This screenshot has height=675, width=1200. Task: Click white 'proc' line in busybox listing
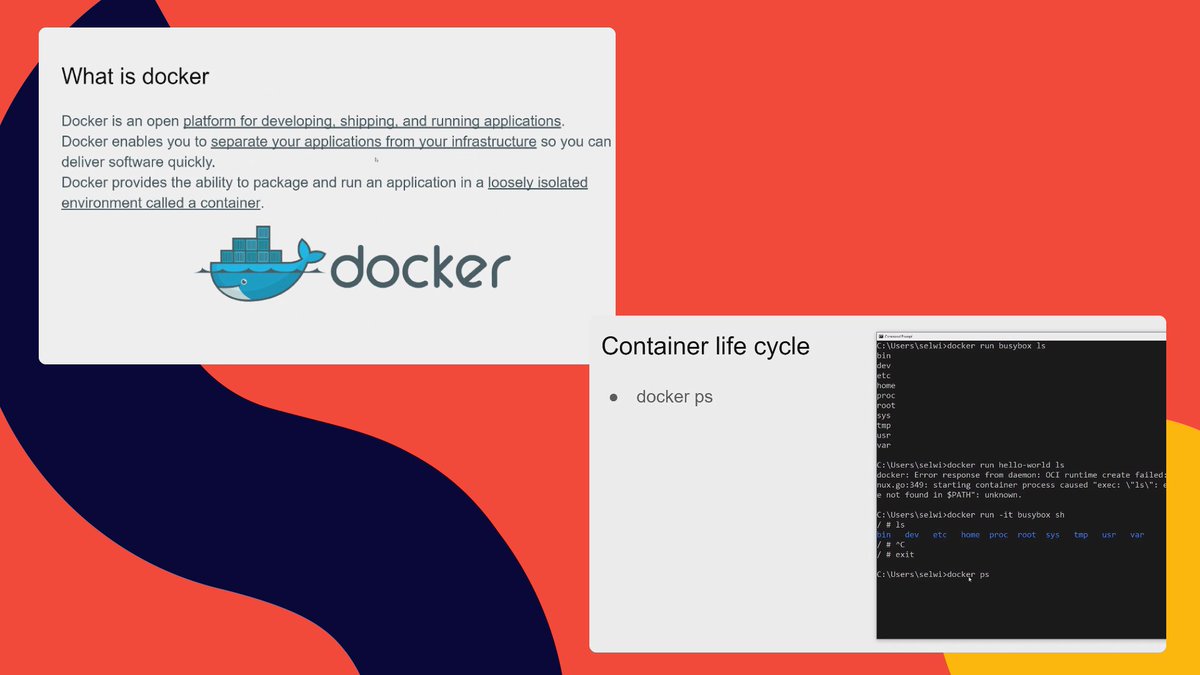885,395
